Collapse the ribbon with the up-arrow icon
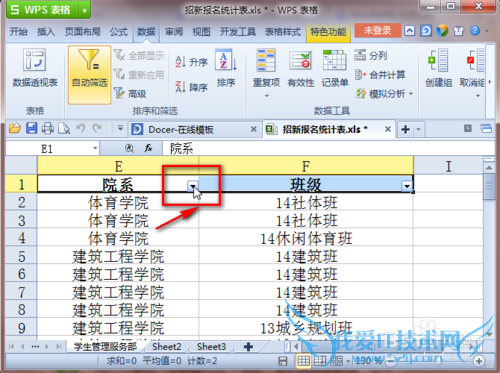 coord(409,31)
